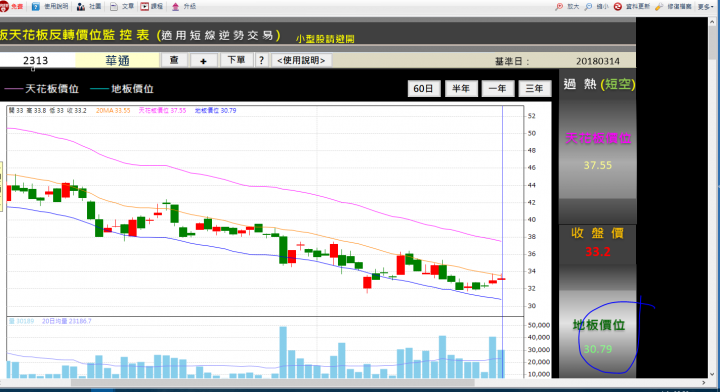Click the floor price value 30.79 in right panel
Viewport: 720px width, 392px height.
point(598,349)
